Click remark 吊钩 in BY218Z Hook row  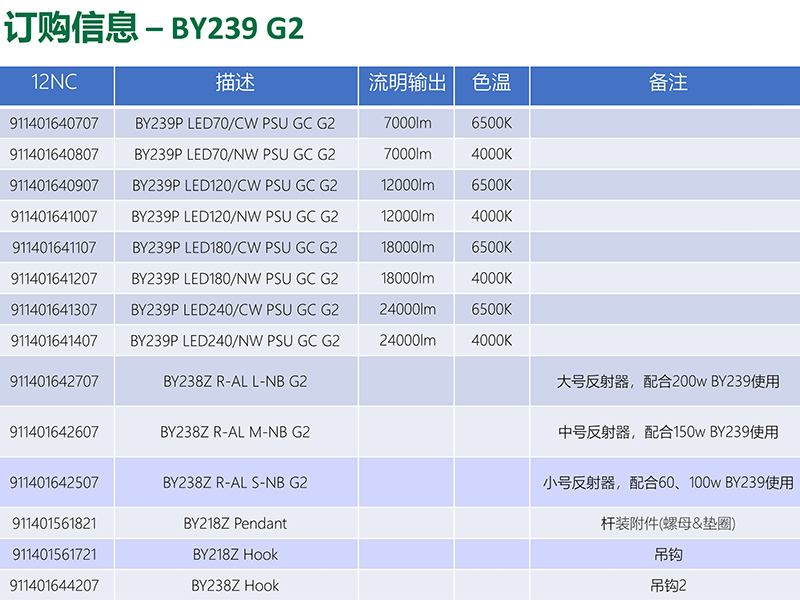point(668,555)
